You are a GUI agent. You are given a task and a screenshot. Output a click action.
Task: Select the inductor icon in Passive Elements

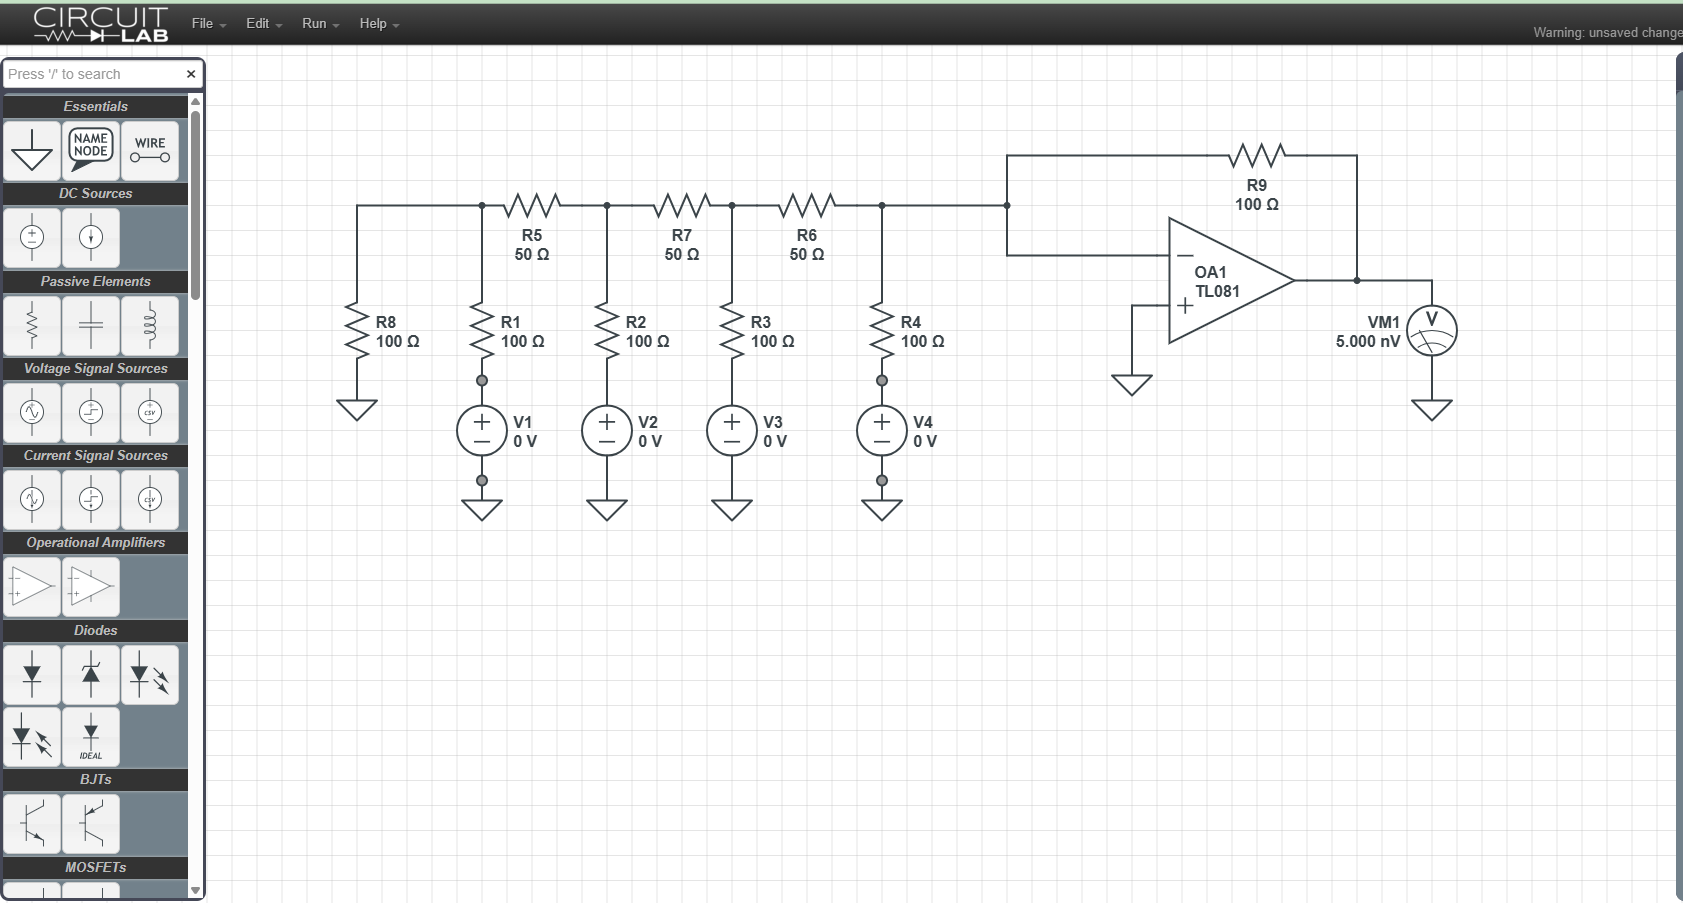coord(150,326)
